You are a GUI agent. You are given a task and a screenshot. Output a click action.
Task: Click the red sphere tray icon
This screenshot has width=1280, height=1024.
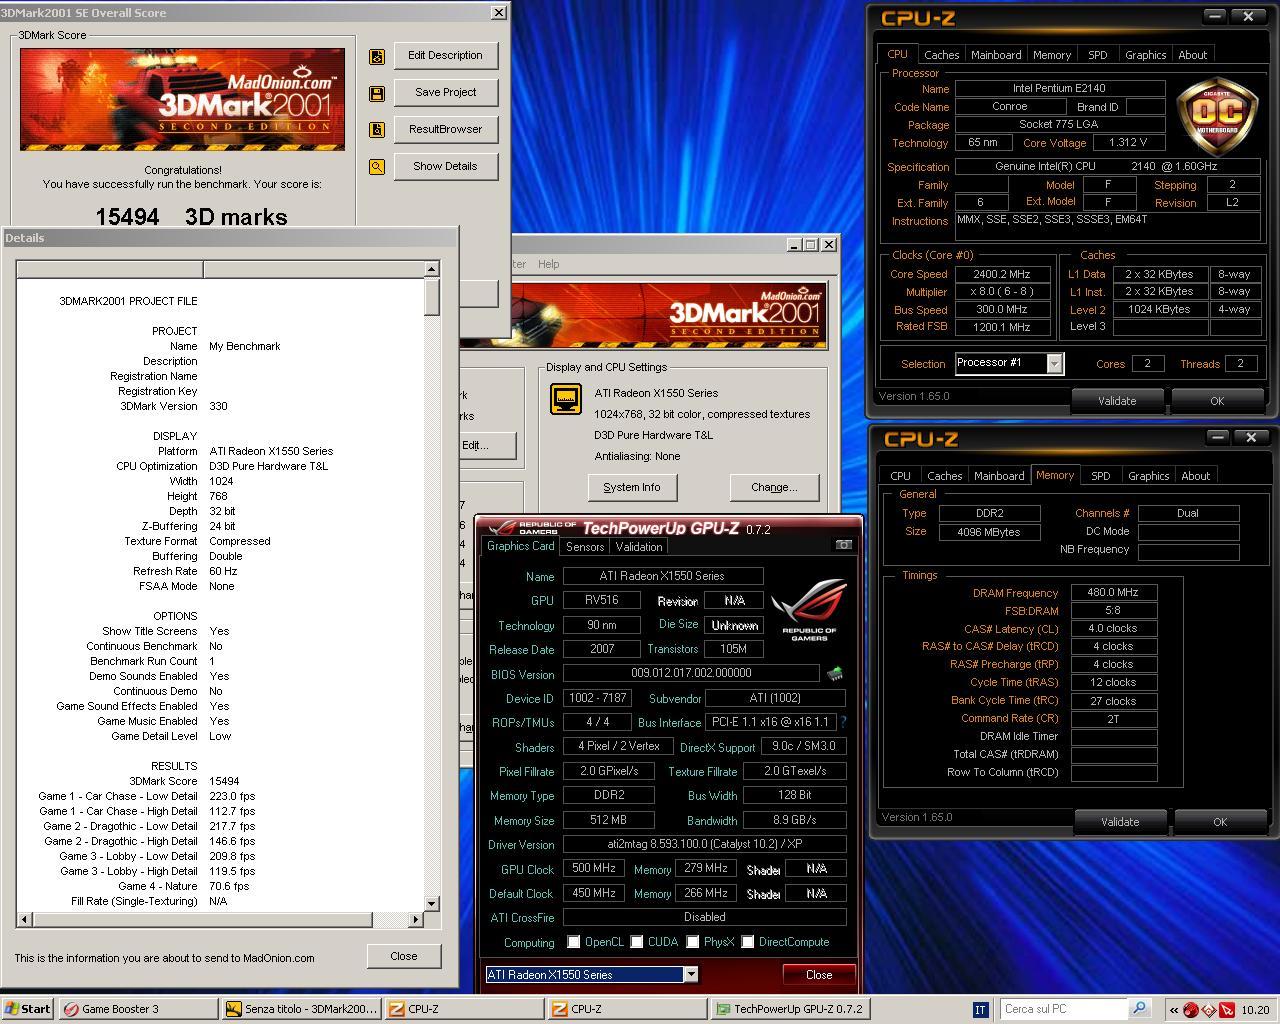(1191, 1010)
